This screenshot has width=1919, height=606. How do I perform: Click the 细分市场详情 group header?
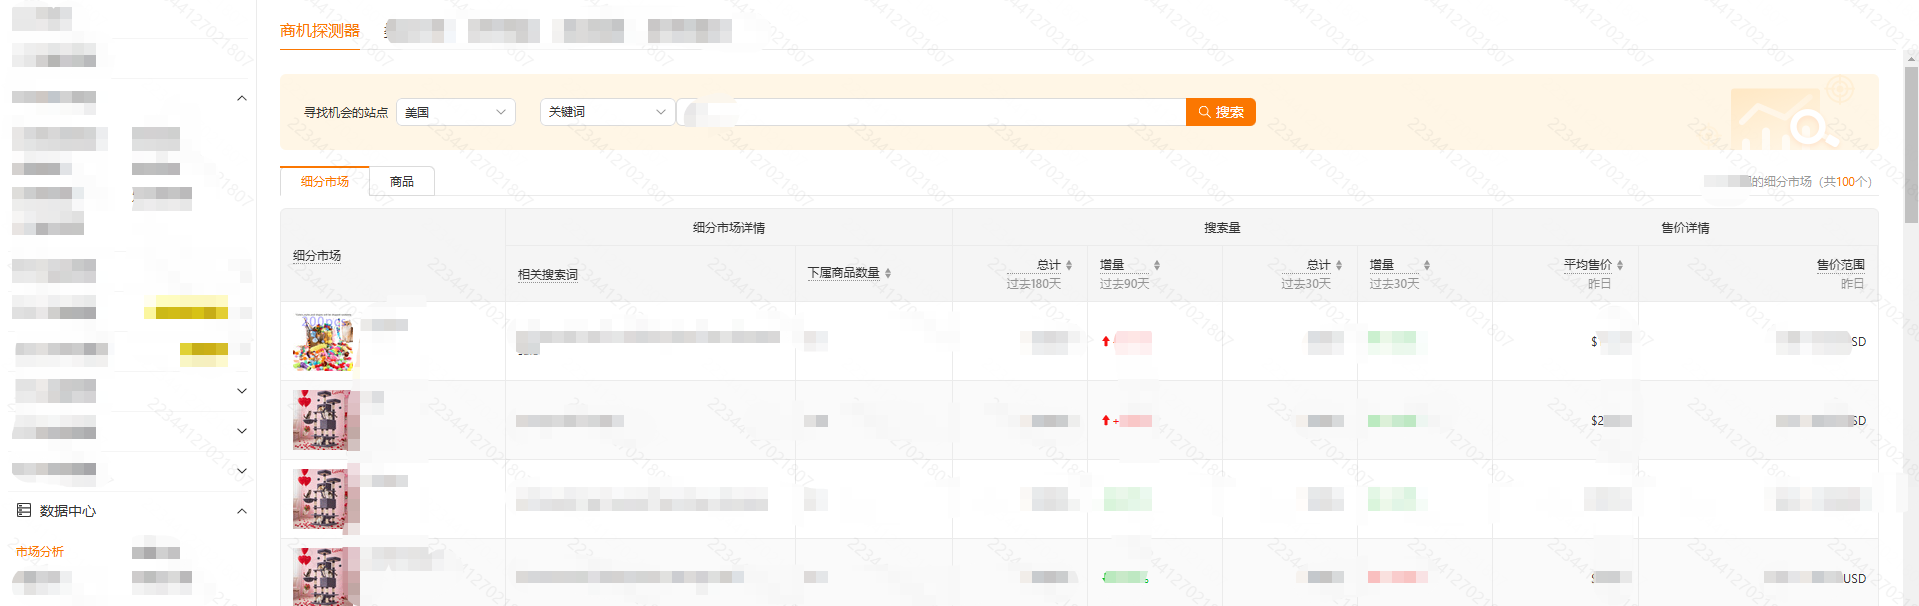coord(729,228)
